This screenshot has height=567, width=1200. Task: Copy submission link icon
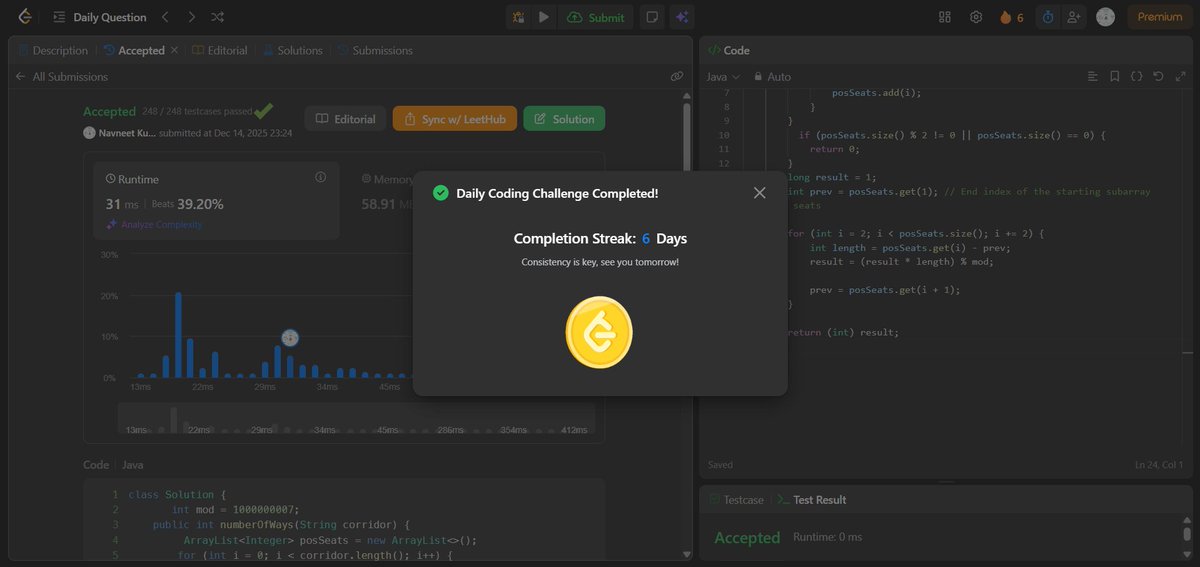[x=677, y=76]
